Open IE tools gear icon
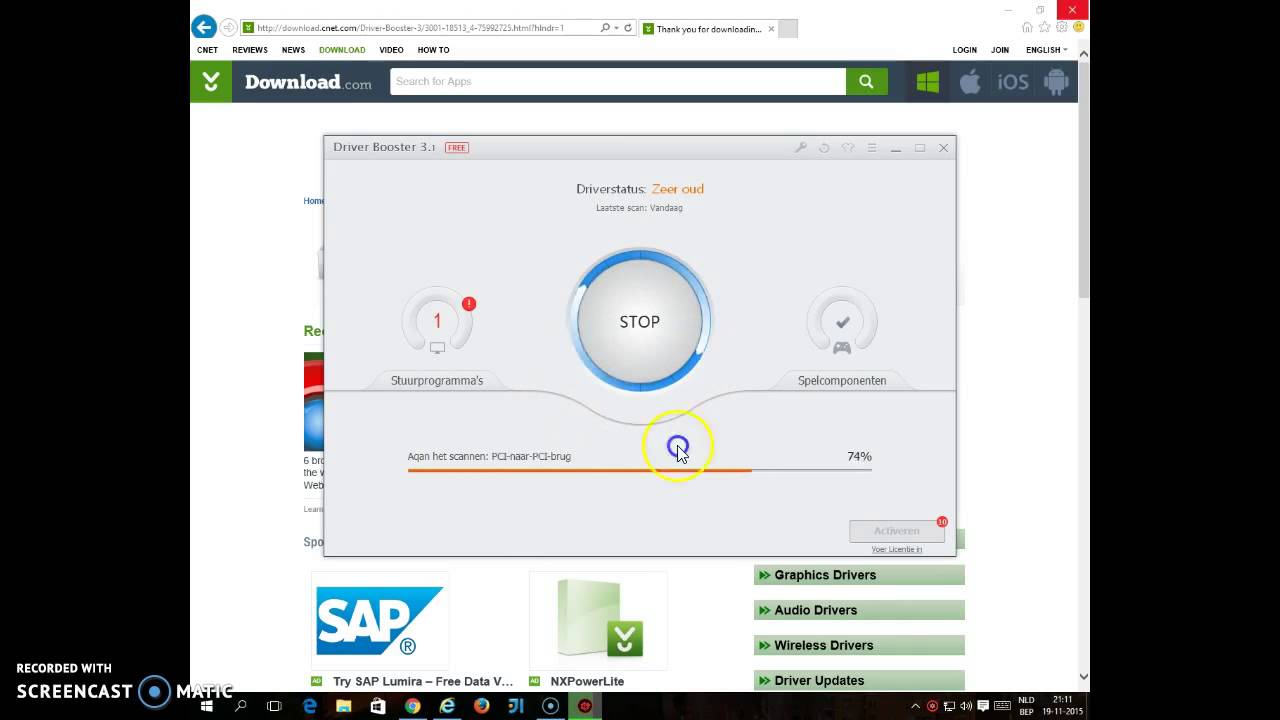This screenshot has height=720, width=1280. pyautogui.click(x=1062, y=27)
